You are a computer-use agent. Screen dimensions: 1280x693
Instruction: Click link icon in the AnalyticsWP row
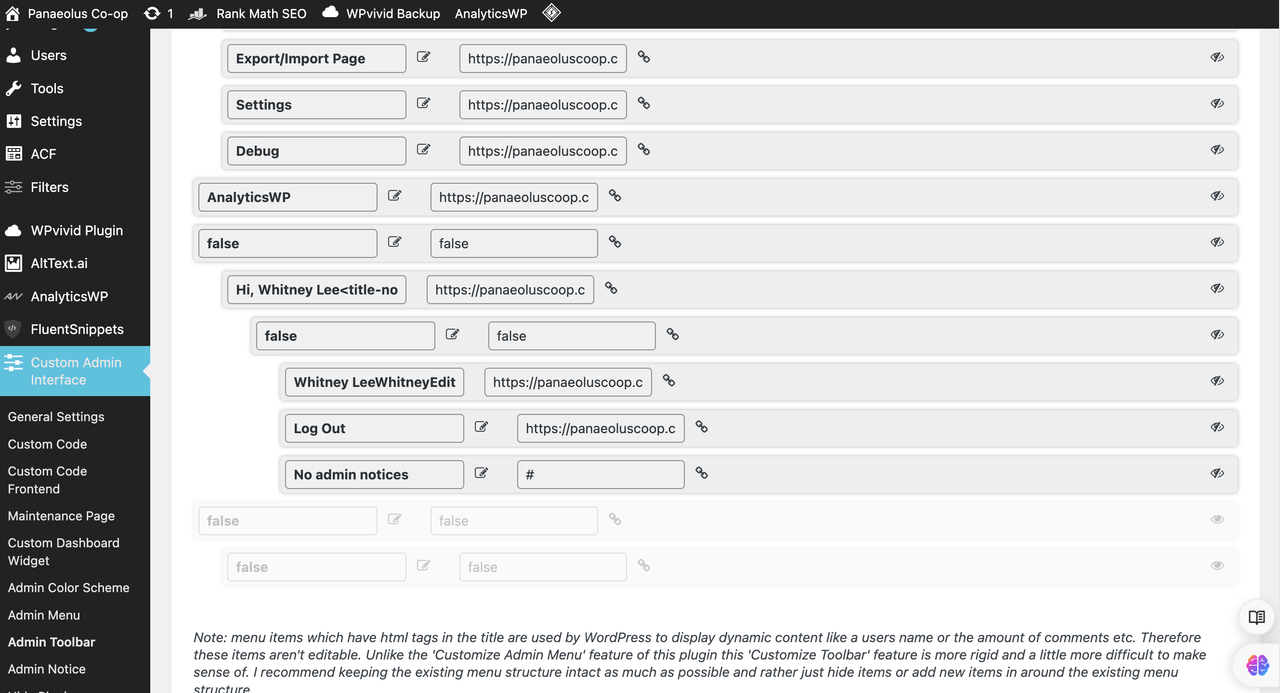[x=615, y=196]
